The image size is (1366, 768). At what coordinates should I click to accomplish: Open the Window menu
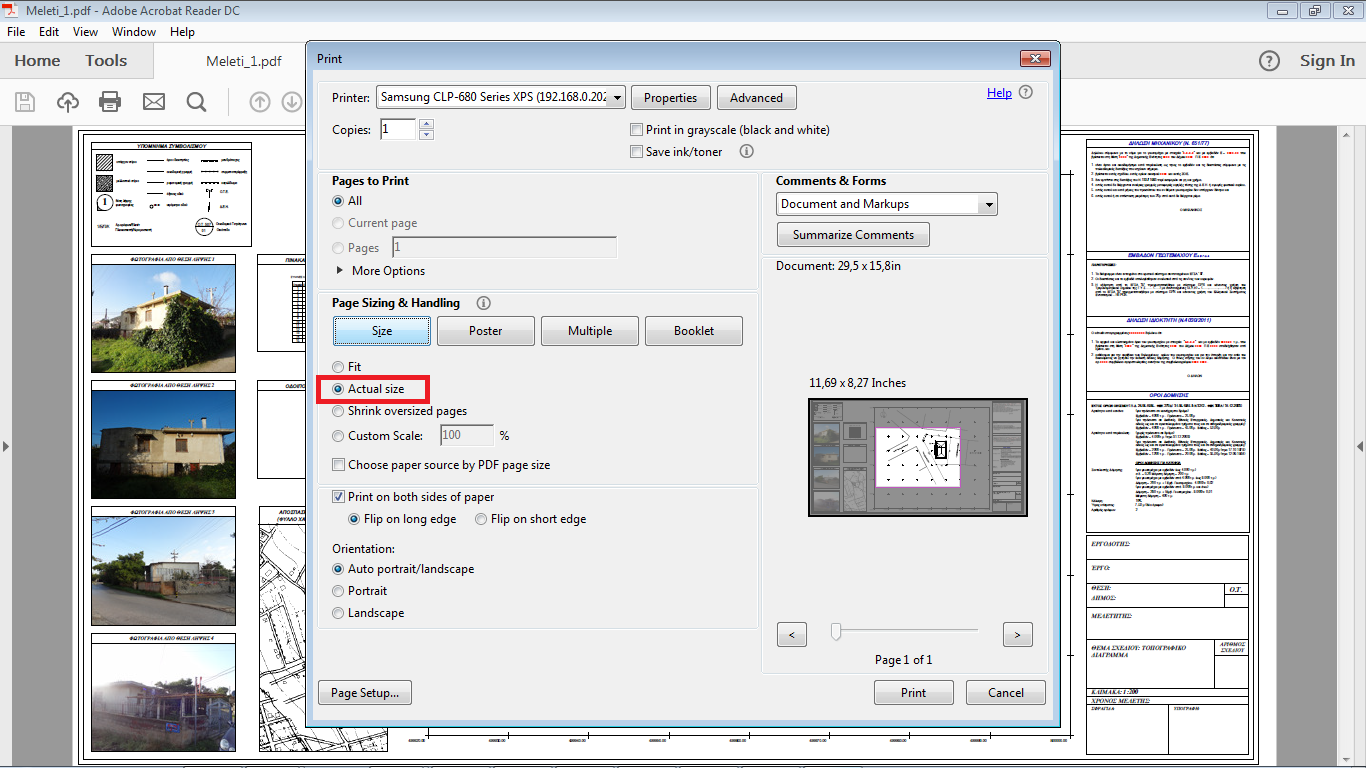(x=134, y=32)
